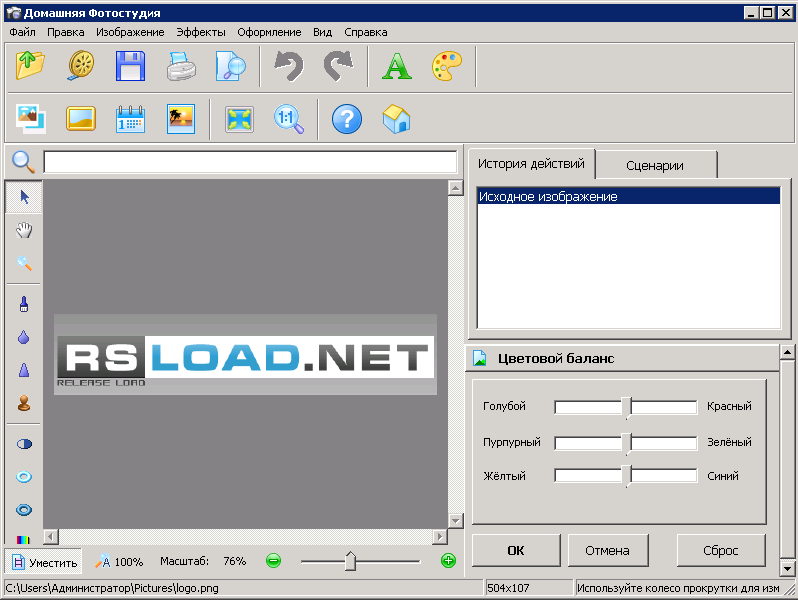This screenshot has width=798, height=600.
Task: Open help question mark icon
Action: point(347,119)
